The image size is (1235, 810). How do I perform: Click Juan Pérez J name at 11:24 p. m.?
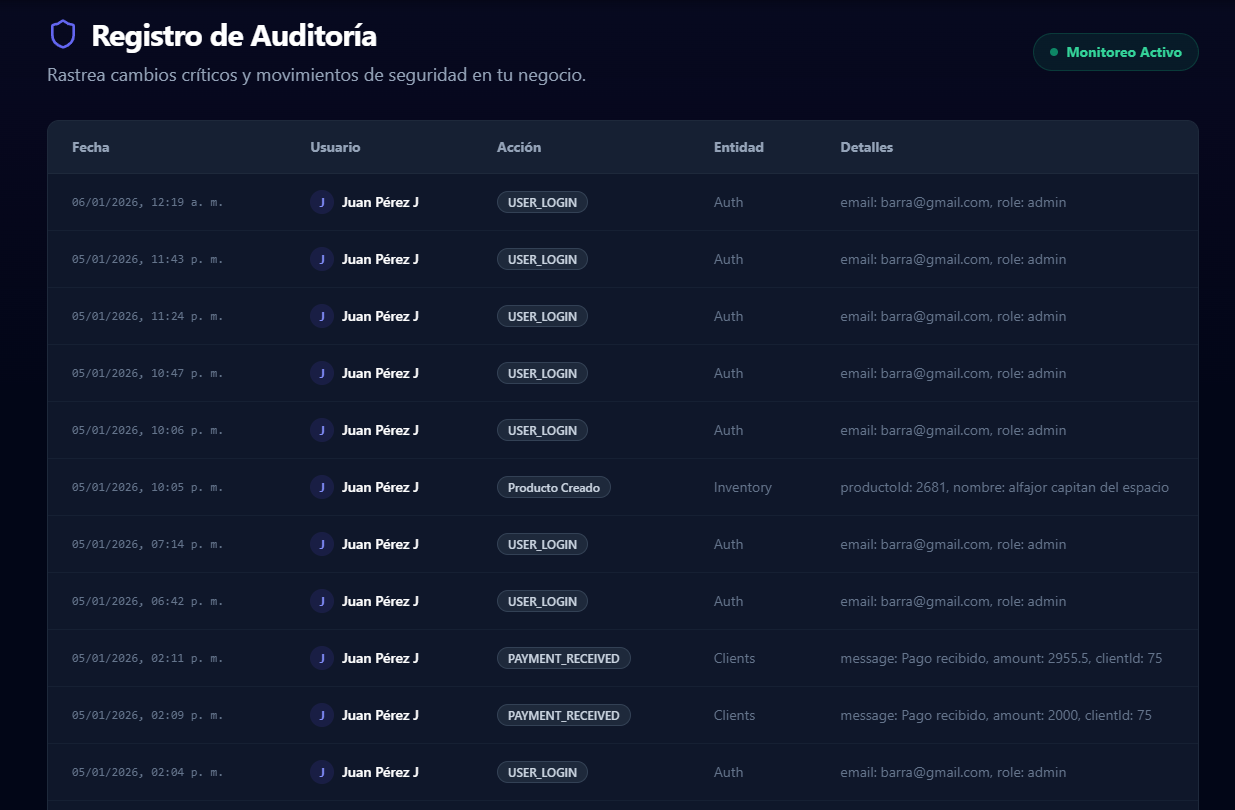point(380,316)
